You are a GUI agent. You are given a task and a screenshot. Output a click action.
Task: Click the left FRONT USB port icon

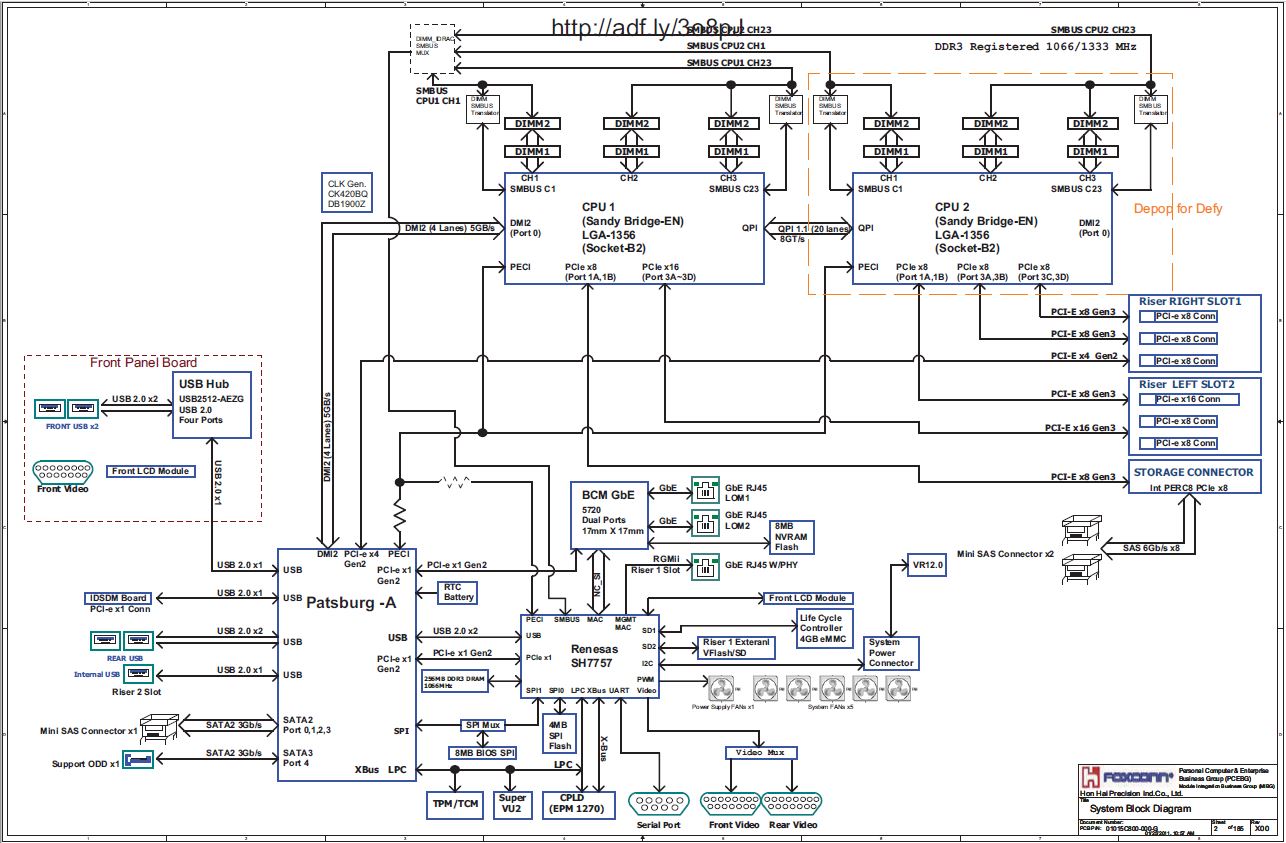click(50, 408)
